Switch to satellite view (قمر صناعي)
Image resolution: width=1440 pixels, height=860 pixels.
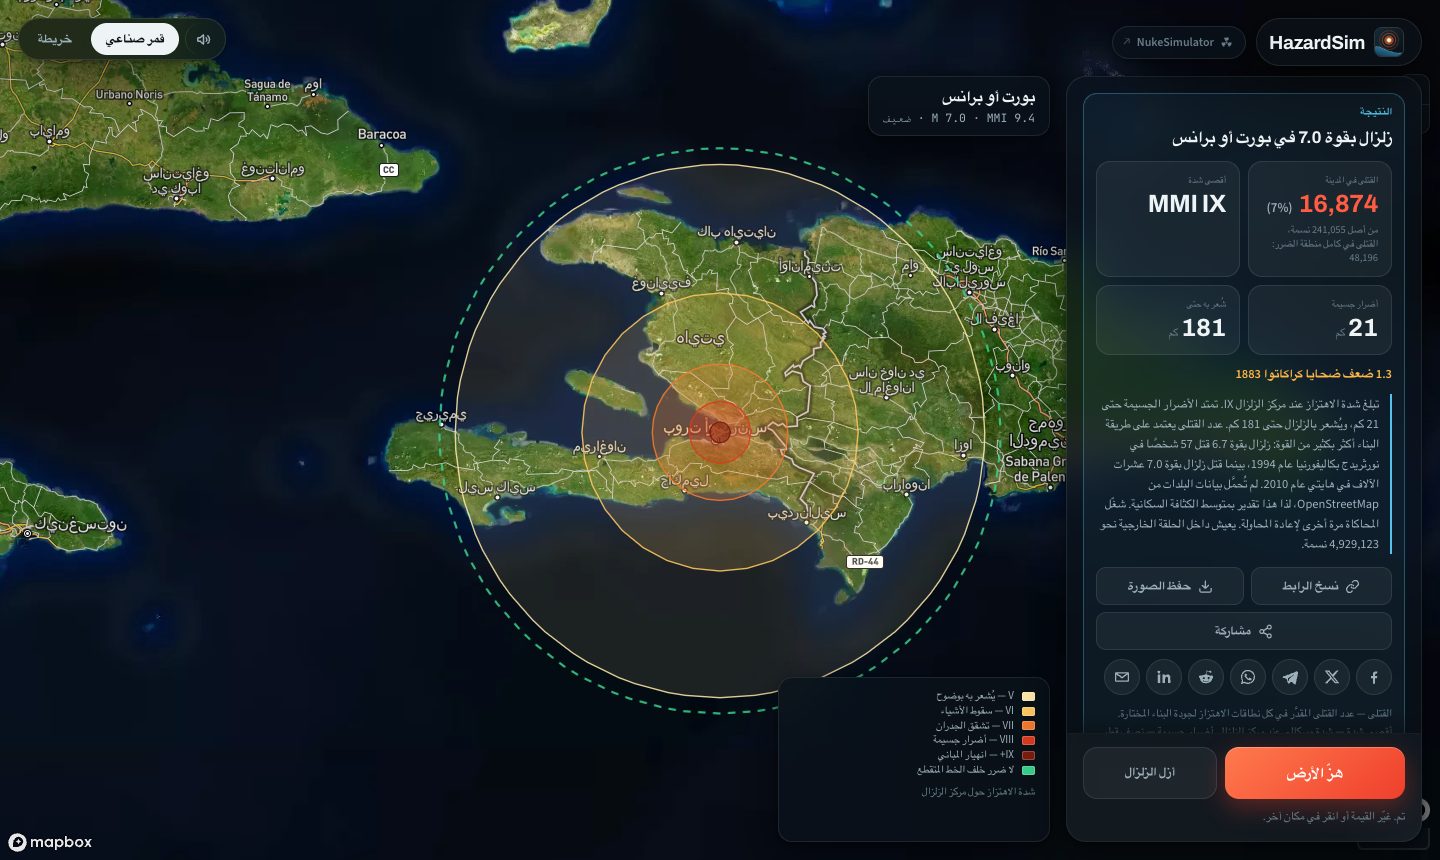[135, 39]
